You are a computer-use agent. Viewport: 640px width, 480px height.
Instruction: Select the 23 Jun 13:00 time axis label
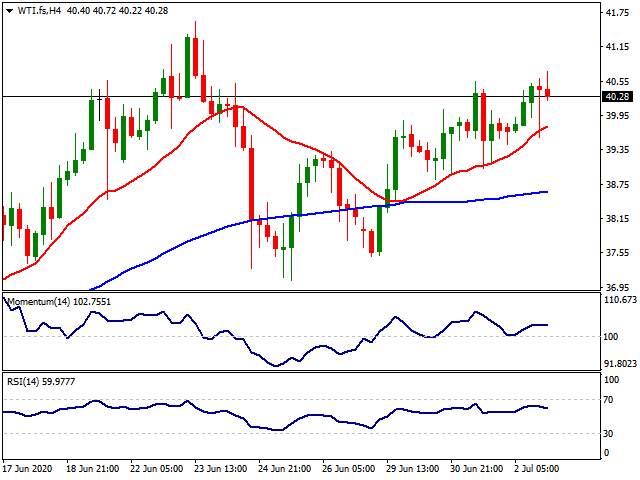click(x=220, y=468)
